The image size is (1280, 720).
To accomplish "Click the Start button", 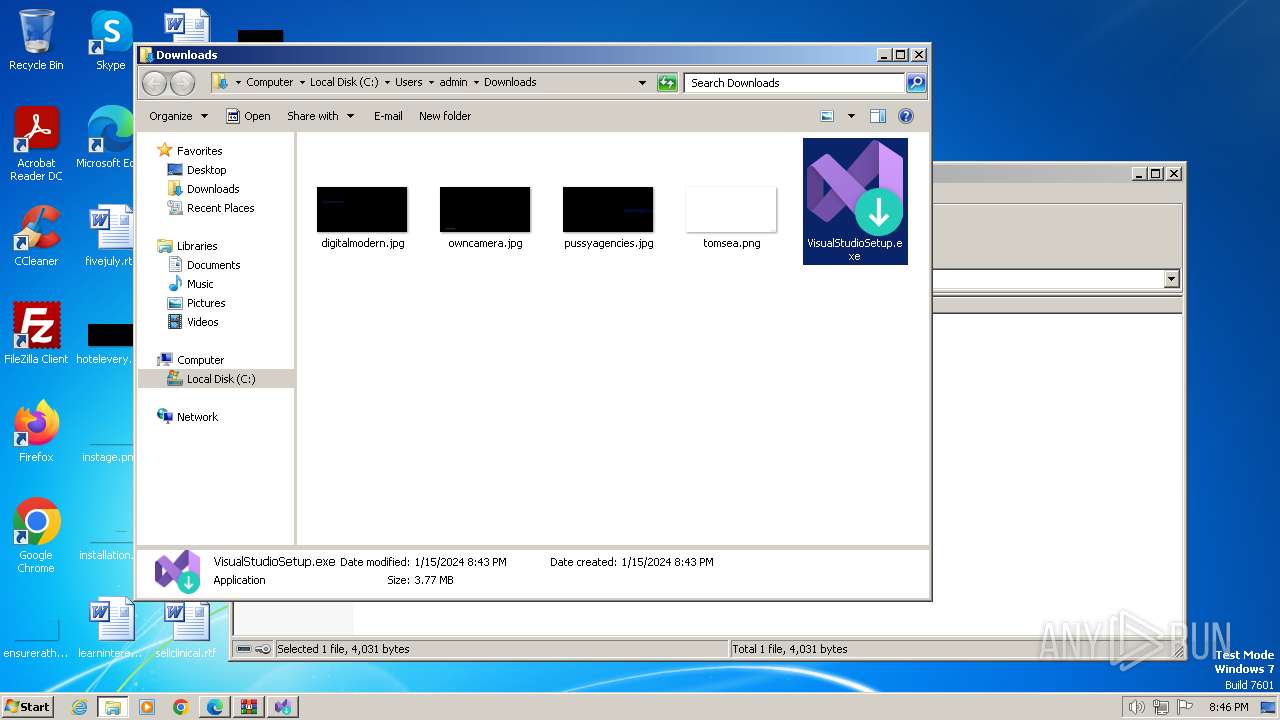I will [x=28, y=706].
